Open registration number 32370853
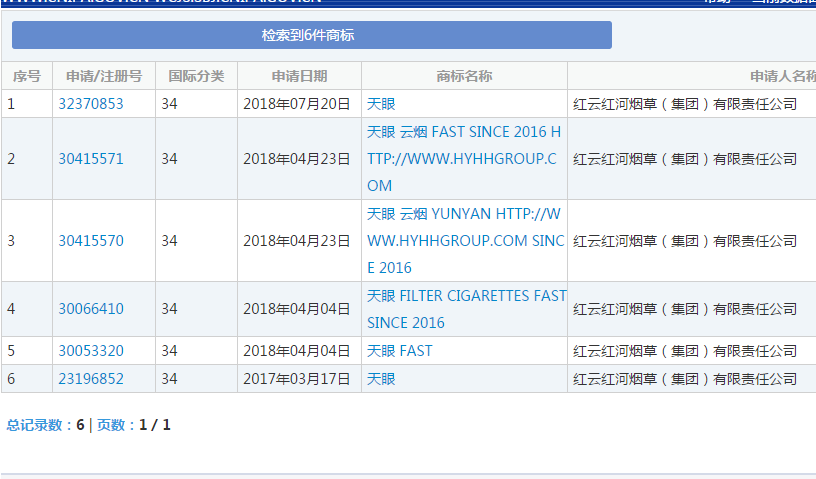The width and height of the screenshot is (816, 479). click(91, 104)
